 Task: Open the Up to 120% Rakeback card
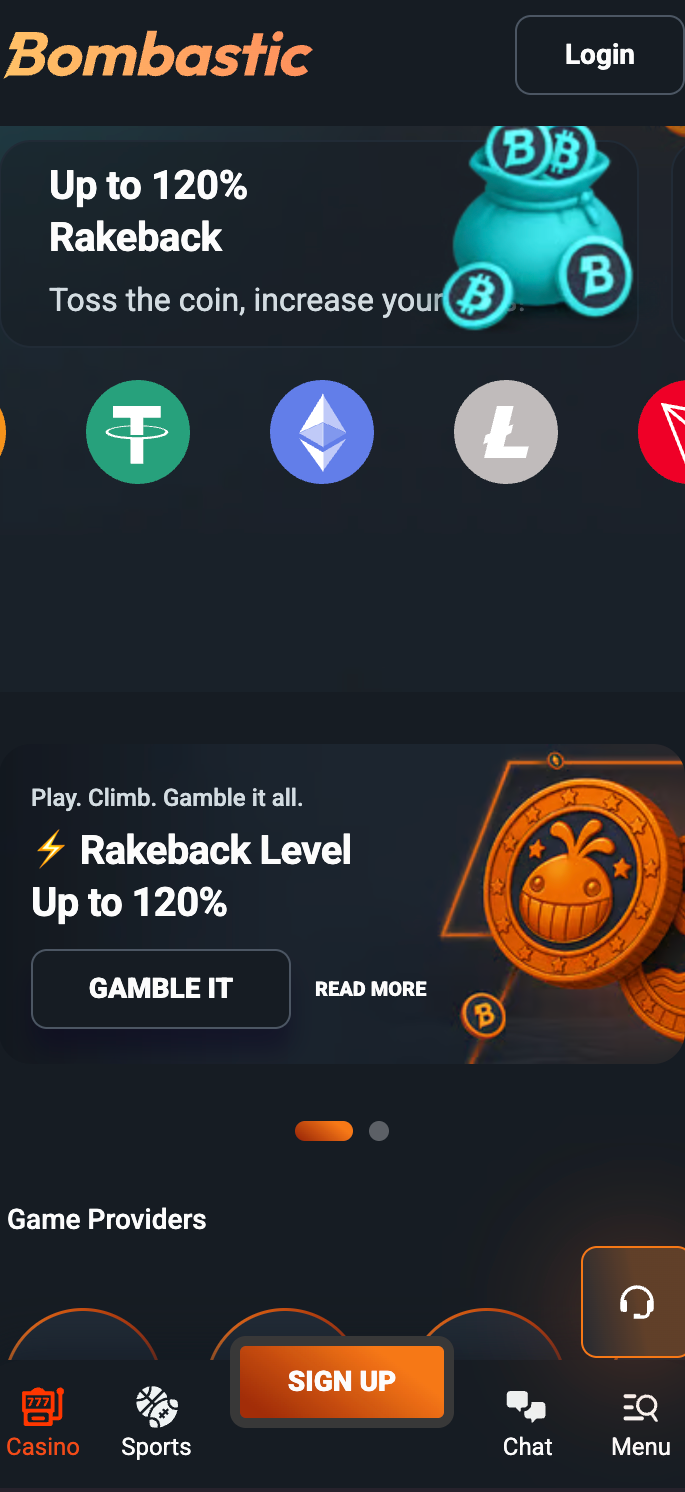point(319,243)
